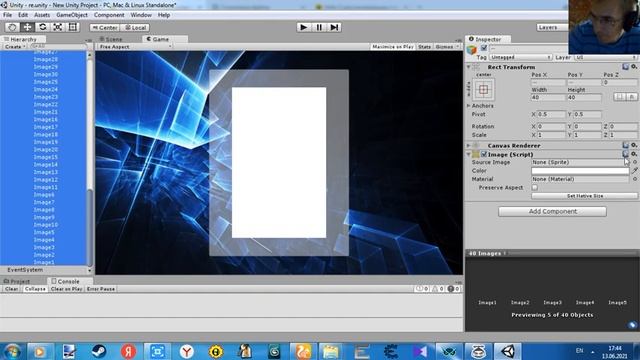Toggle Error Pause in the Console
This screenshot has height=360, width=640.
(x=101, y=289)
